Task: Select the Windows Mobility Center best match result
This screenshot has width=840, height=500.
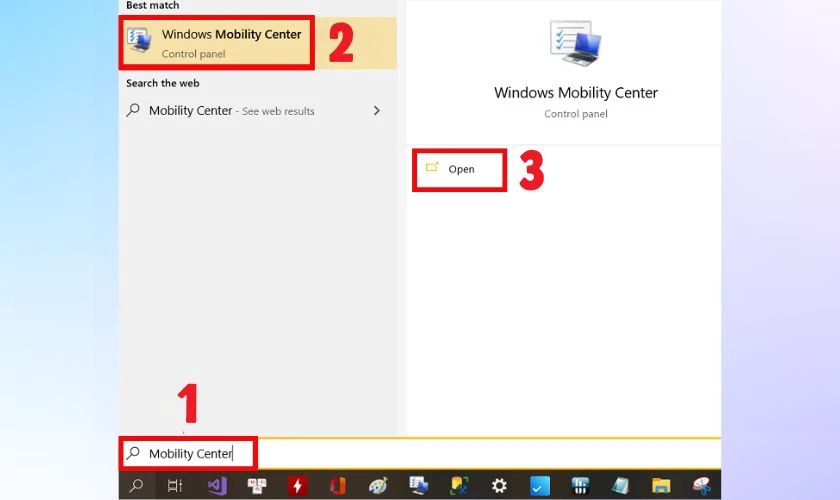Action: (258, 43)
